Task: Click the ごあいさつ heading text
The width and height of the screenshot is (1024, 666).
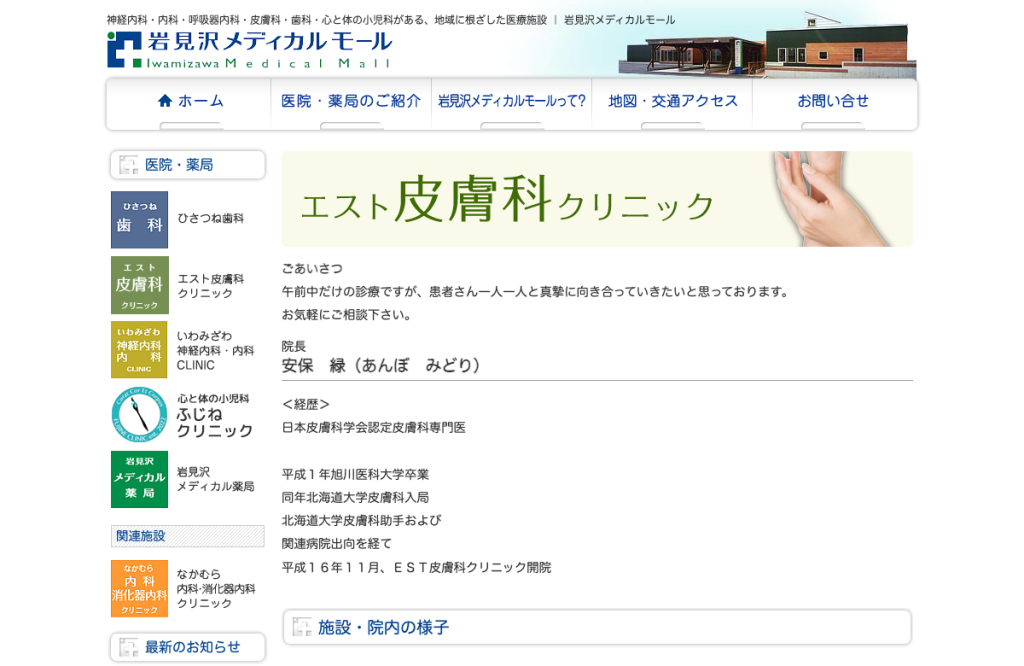Action: click(x=312, y=268)
